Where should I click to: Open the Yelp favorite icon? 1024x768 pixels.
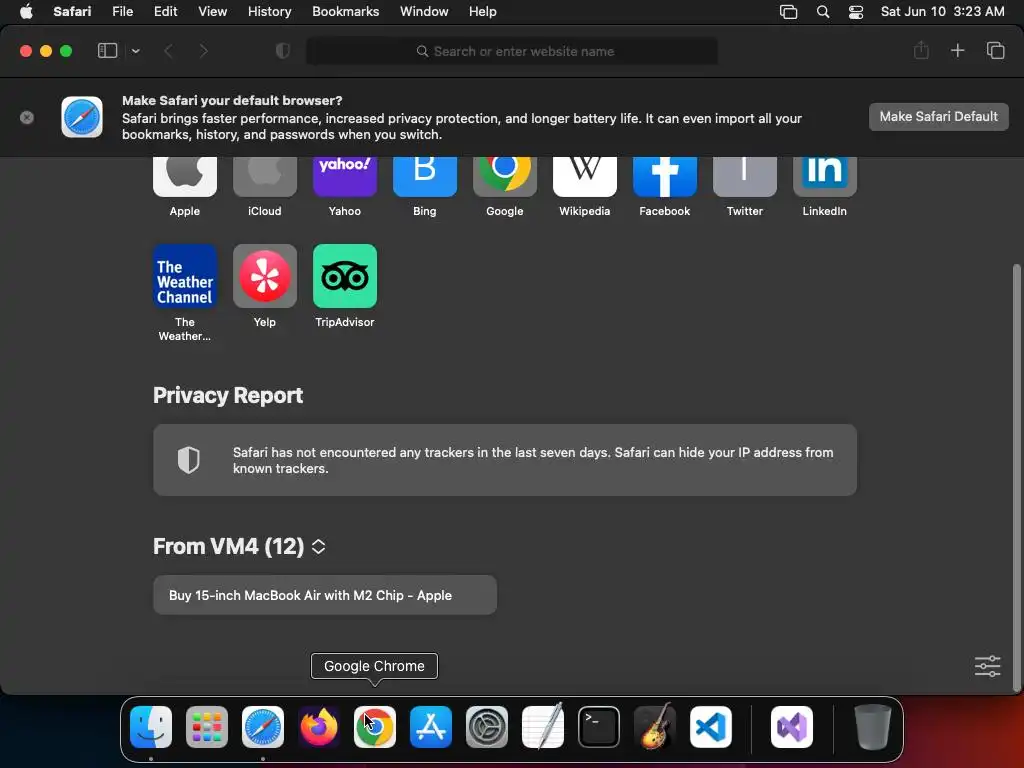coord(264,276)
